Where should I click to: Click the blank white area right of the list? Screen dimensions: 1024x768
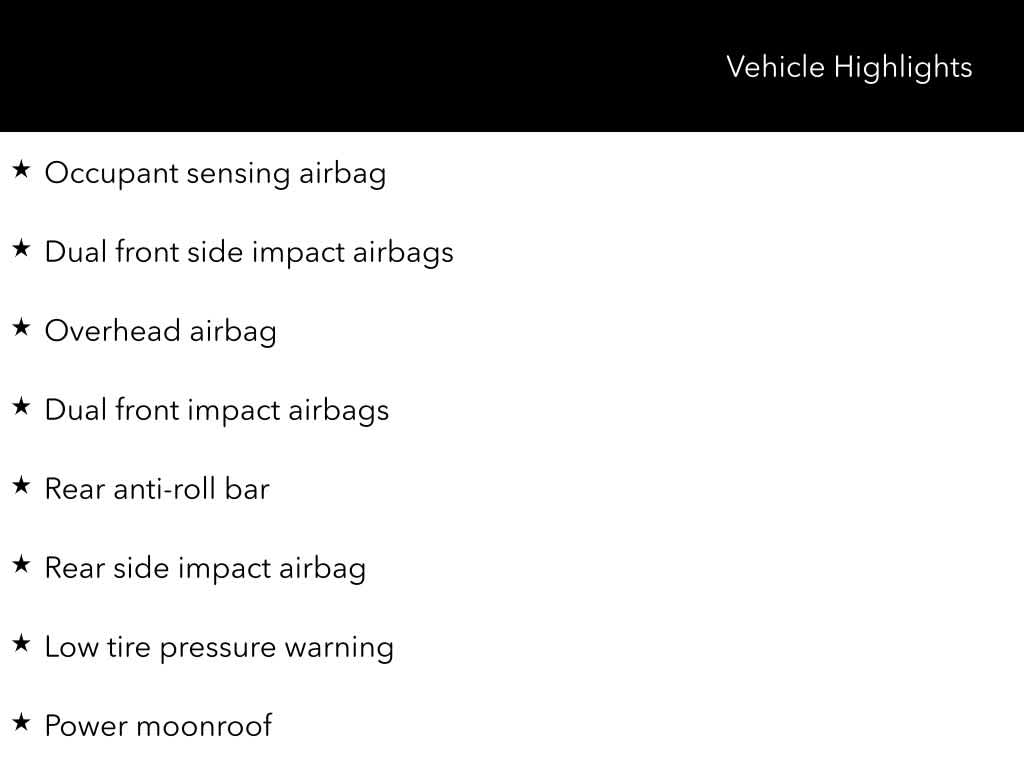(750, 450)
